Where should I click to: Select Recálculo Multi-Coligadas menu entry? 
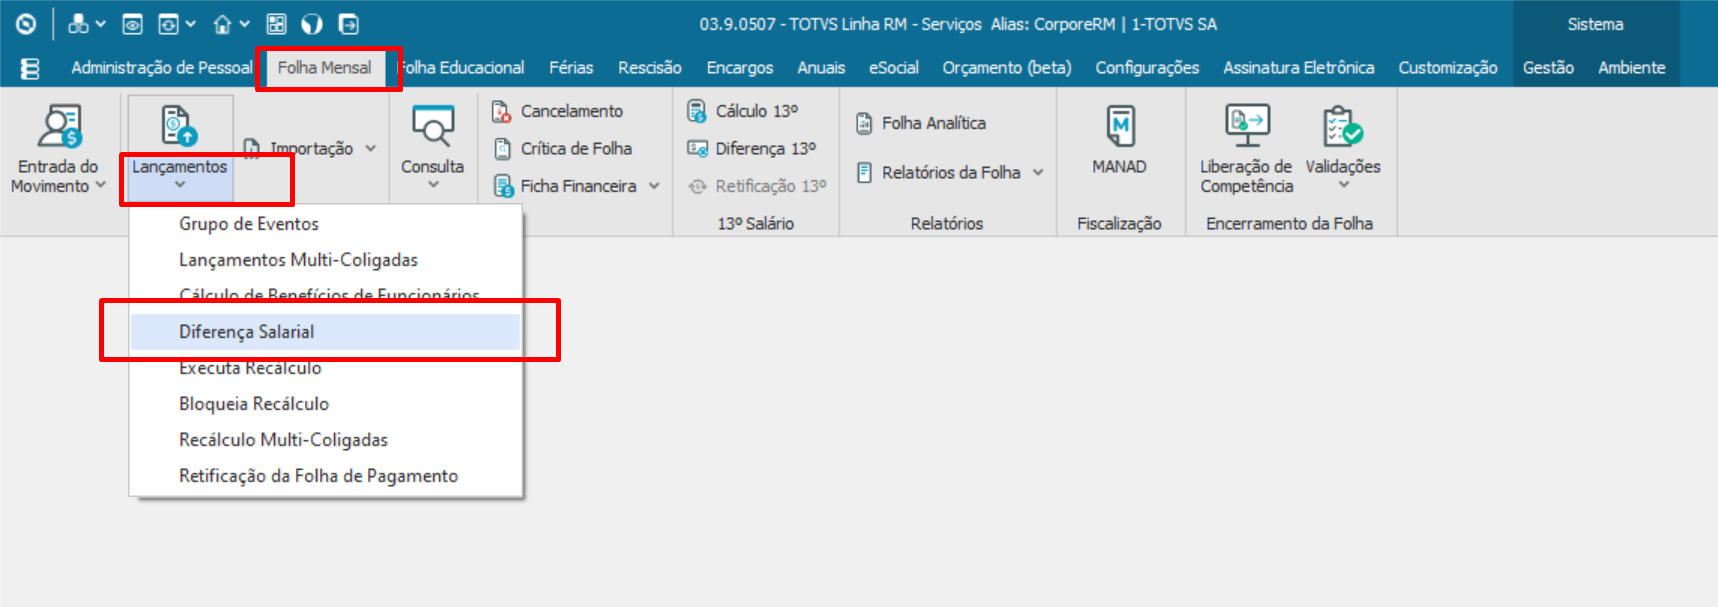tap(326, 440)
